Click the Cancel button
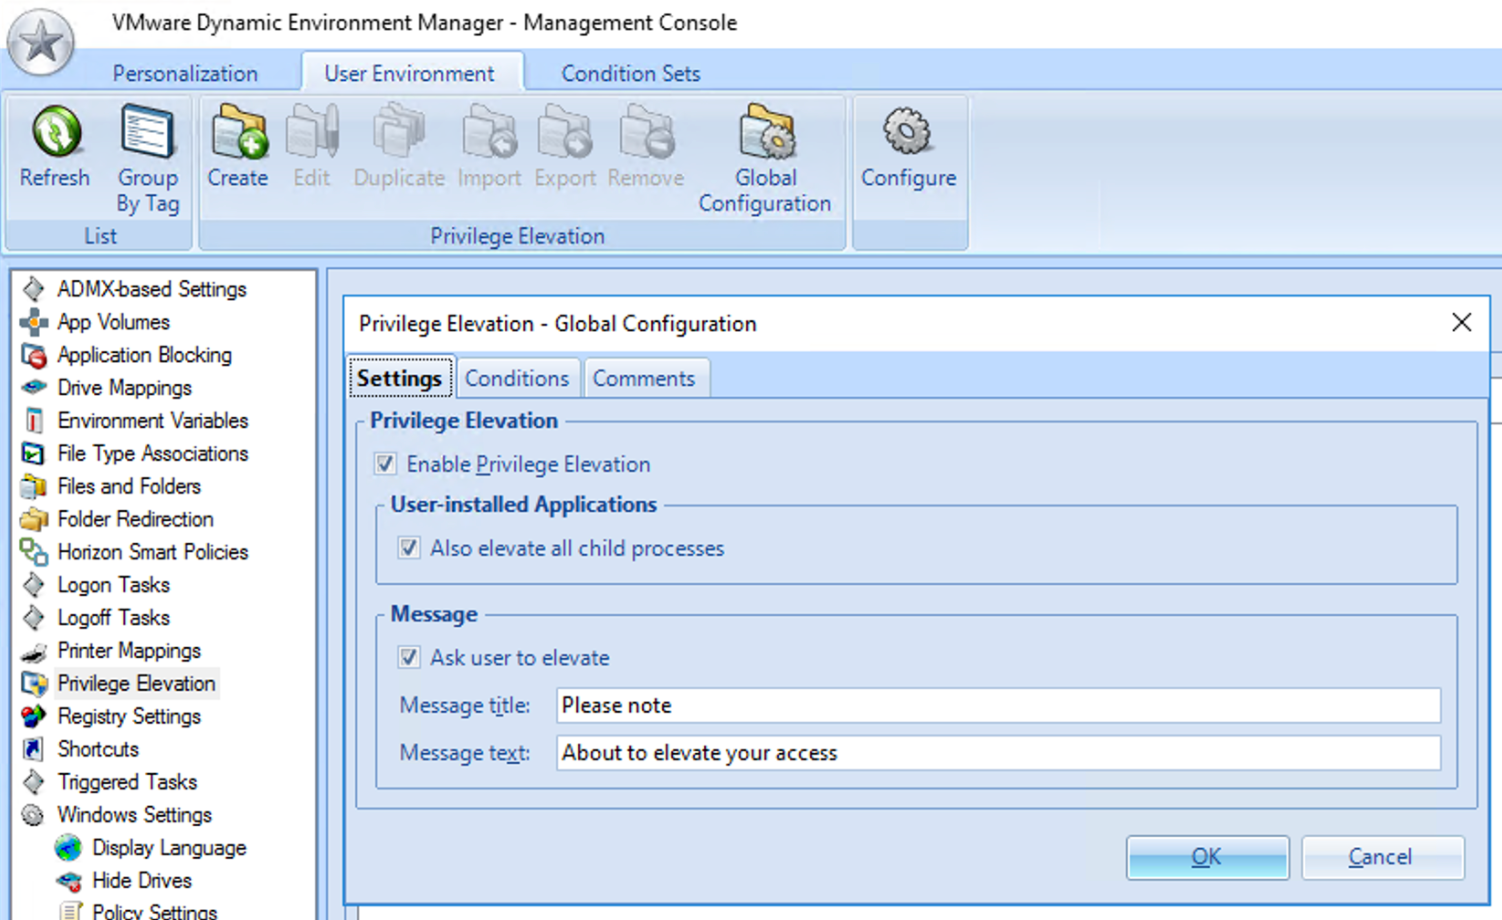1502x920 pixels. 1381,857
